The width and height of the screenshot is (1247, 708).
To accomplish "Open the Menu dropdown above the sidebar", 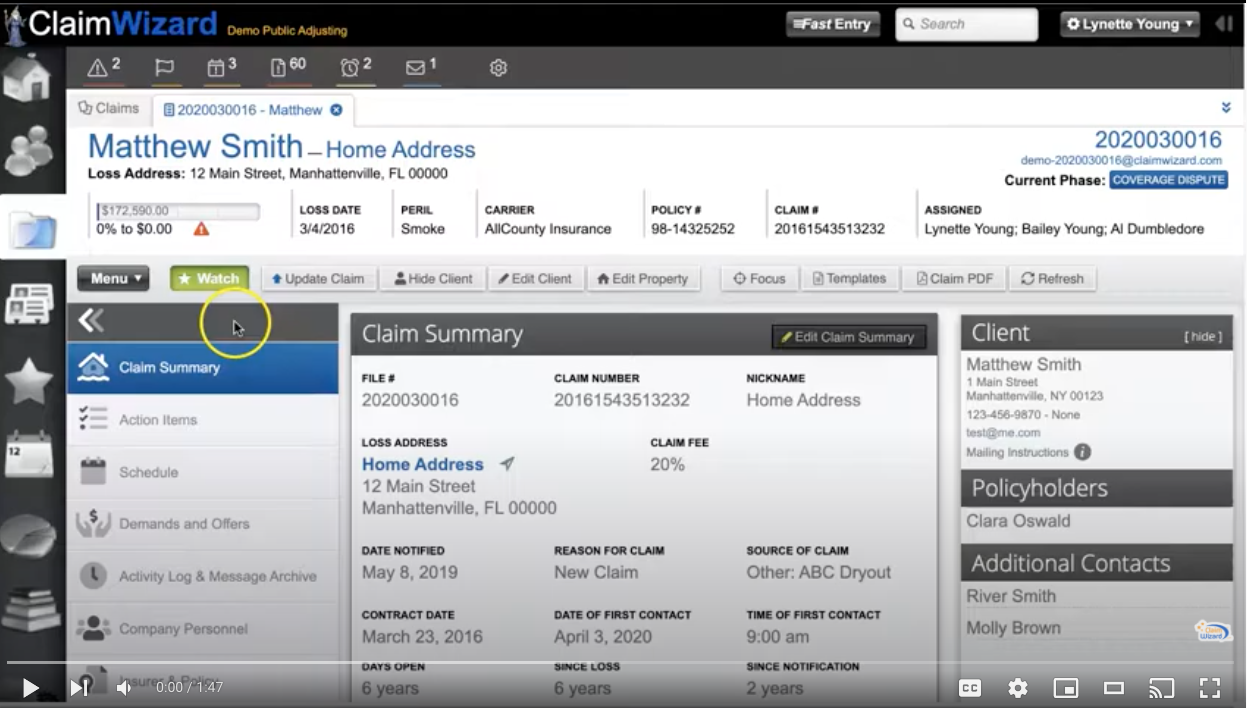I will click(112, 279).
